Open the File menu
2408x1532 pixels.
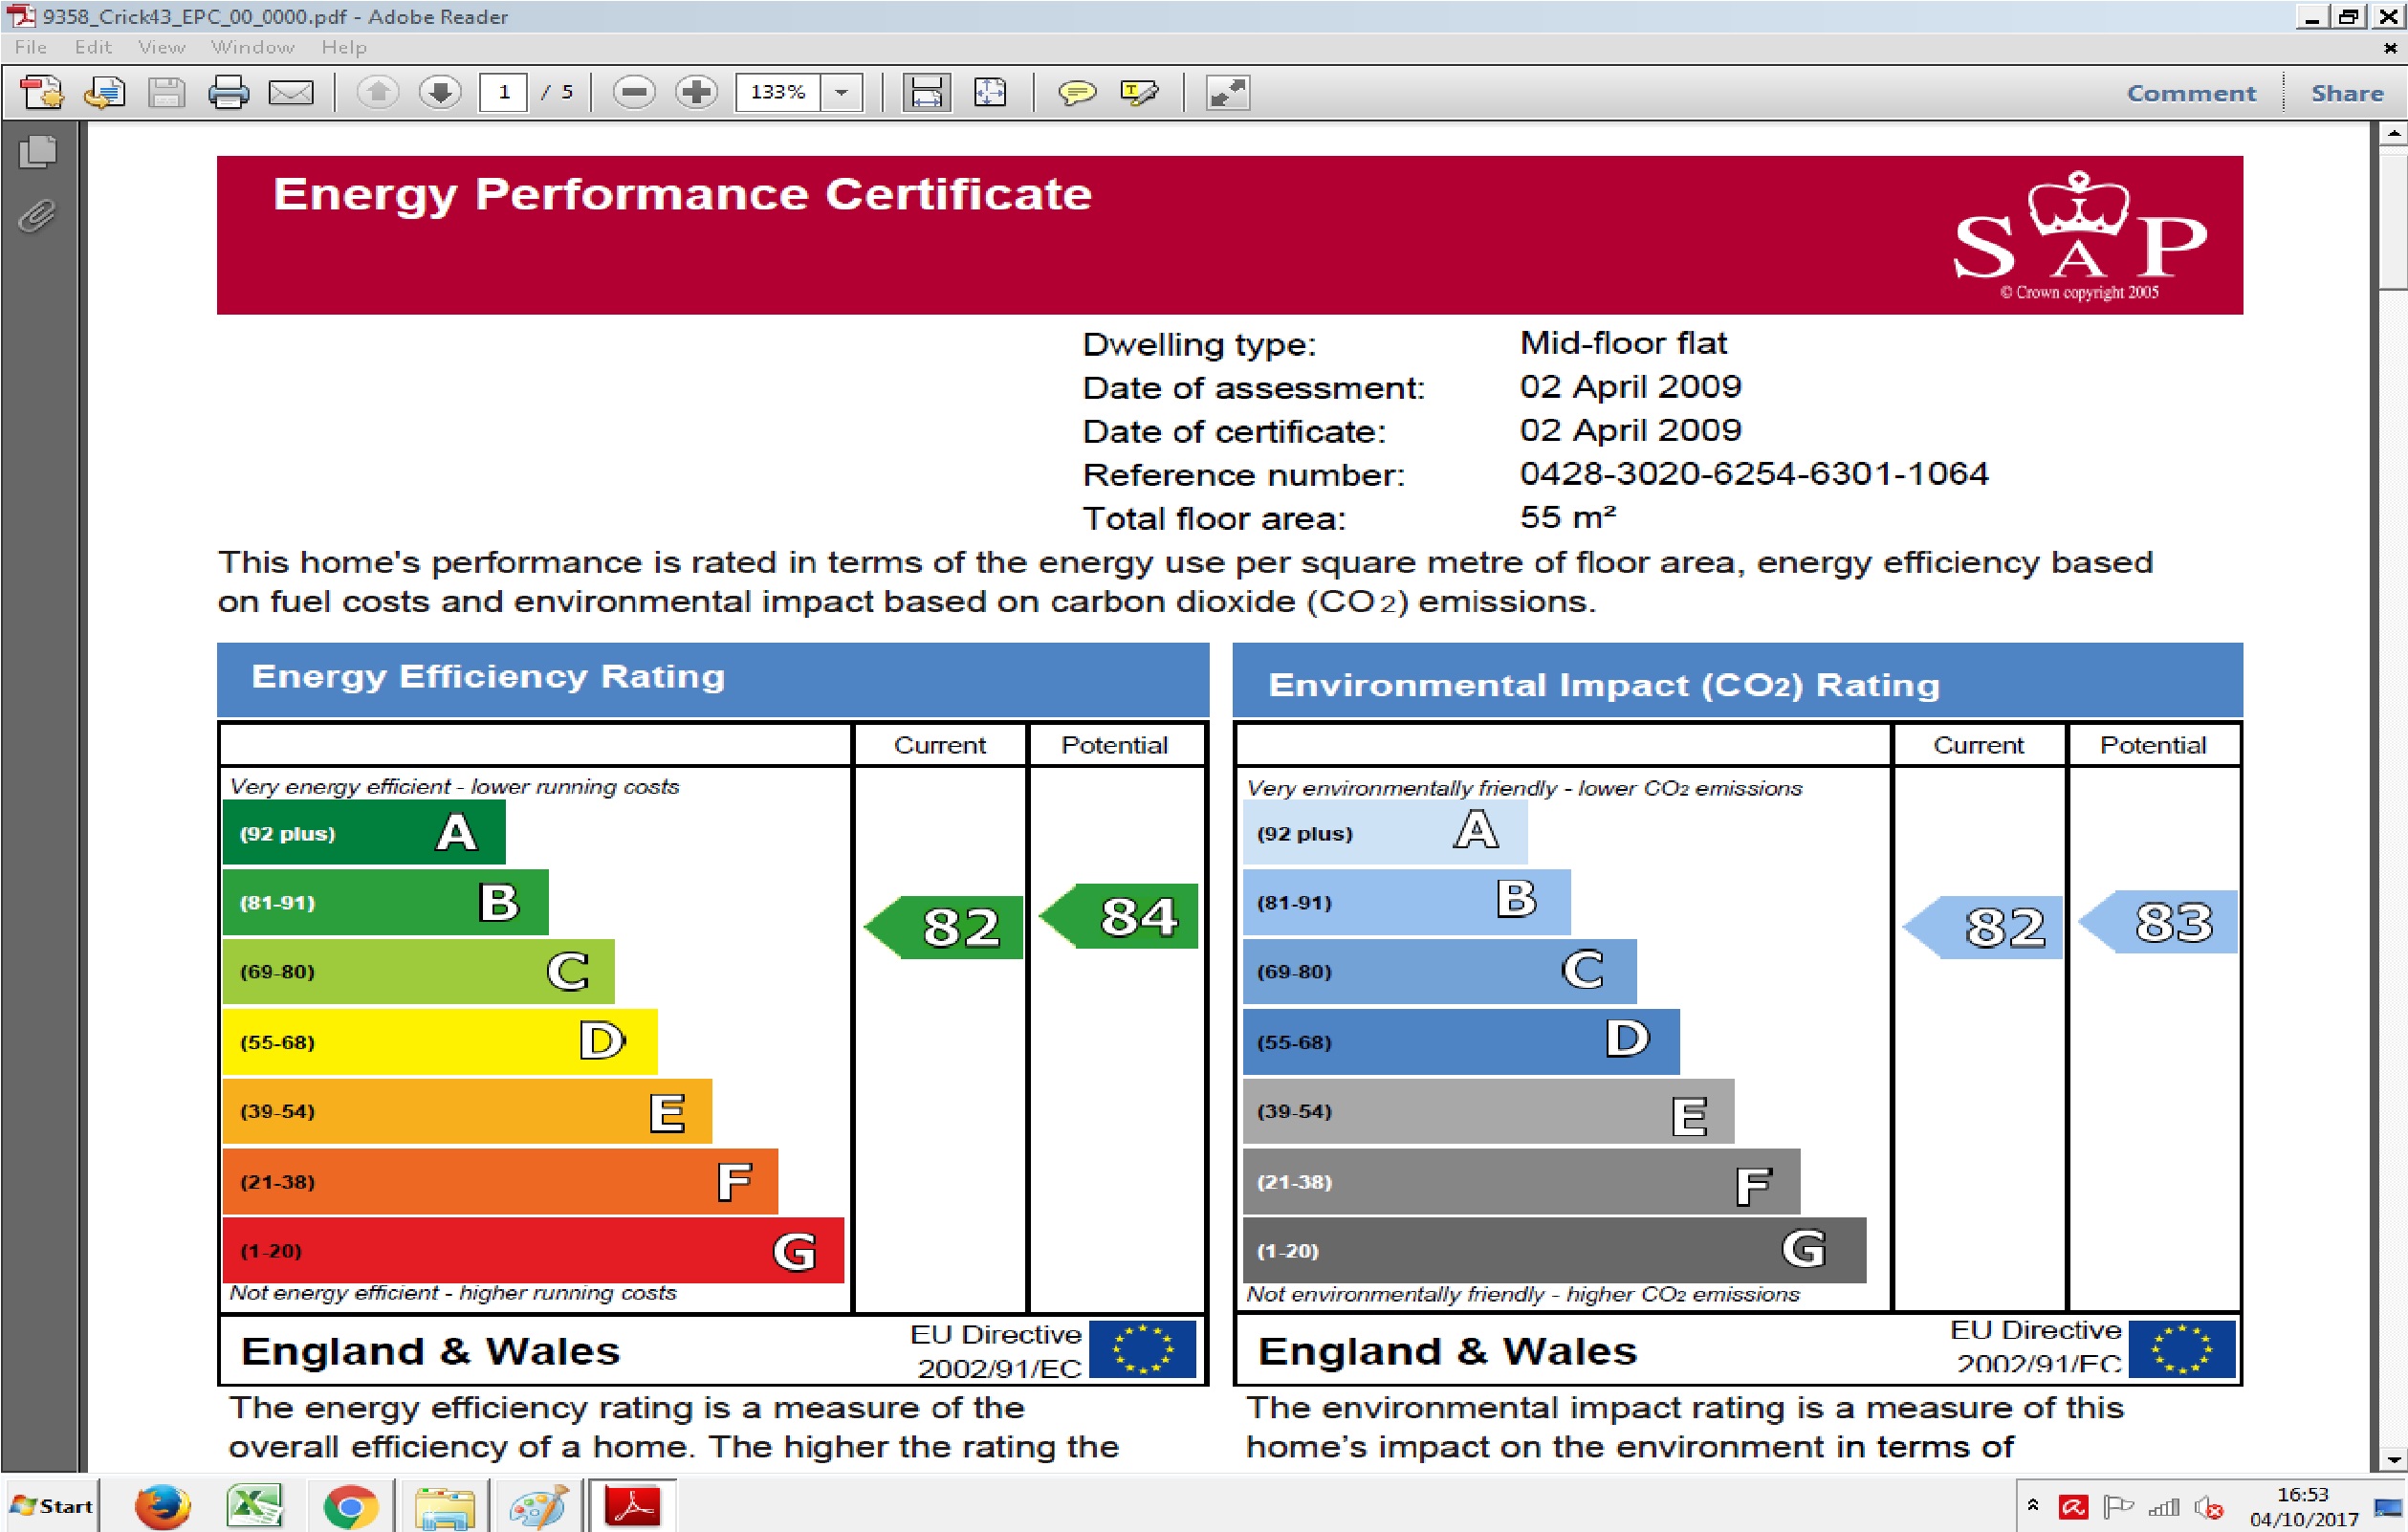[30, 47]
